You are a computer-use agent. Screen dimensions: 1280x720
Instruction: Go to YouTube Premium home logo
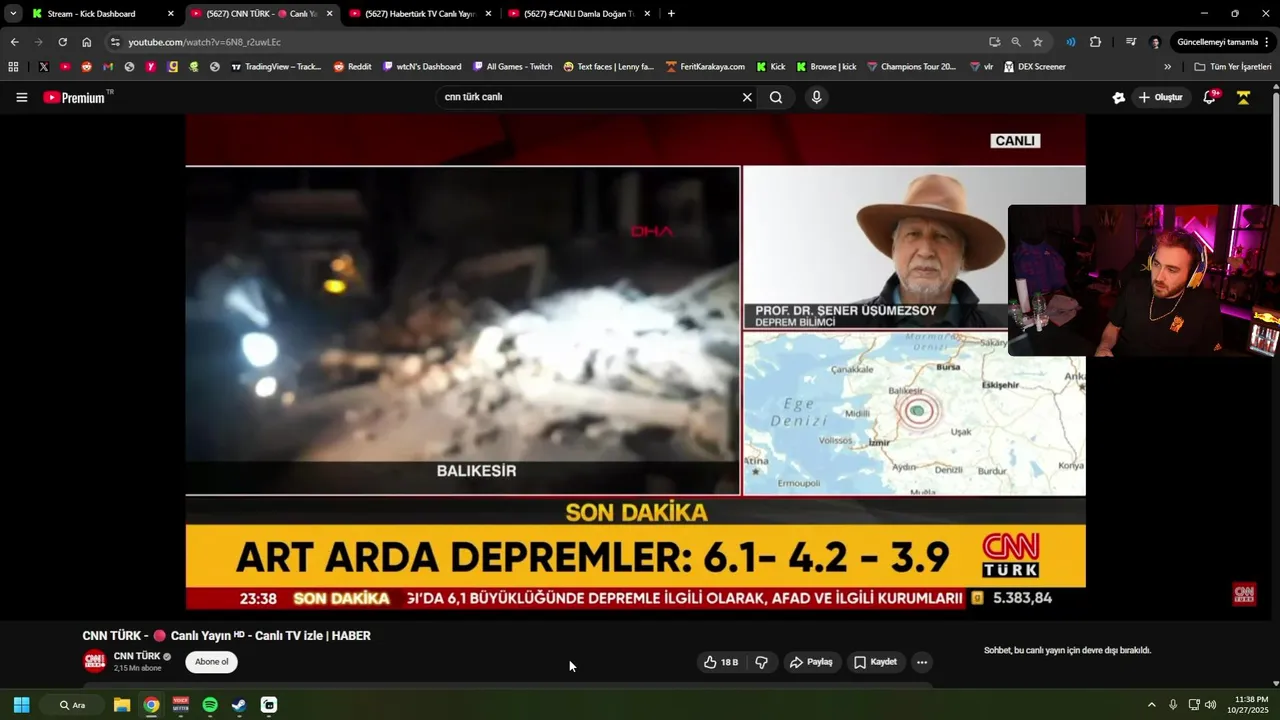(76, 97)
